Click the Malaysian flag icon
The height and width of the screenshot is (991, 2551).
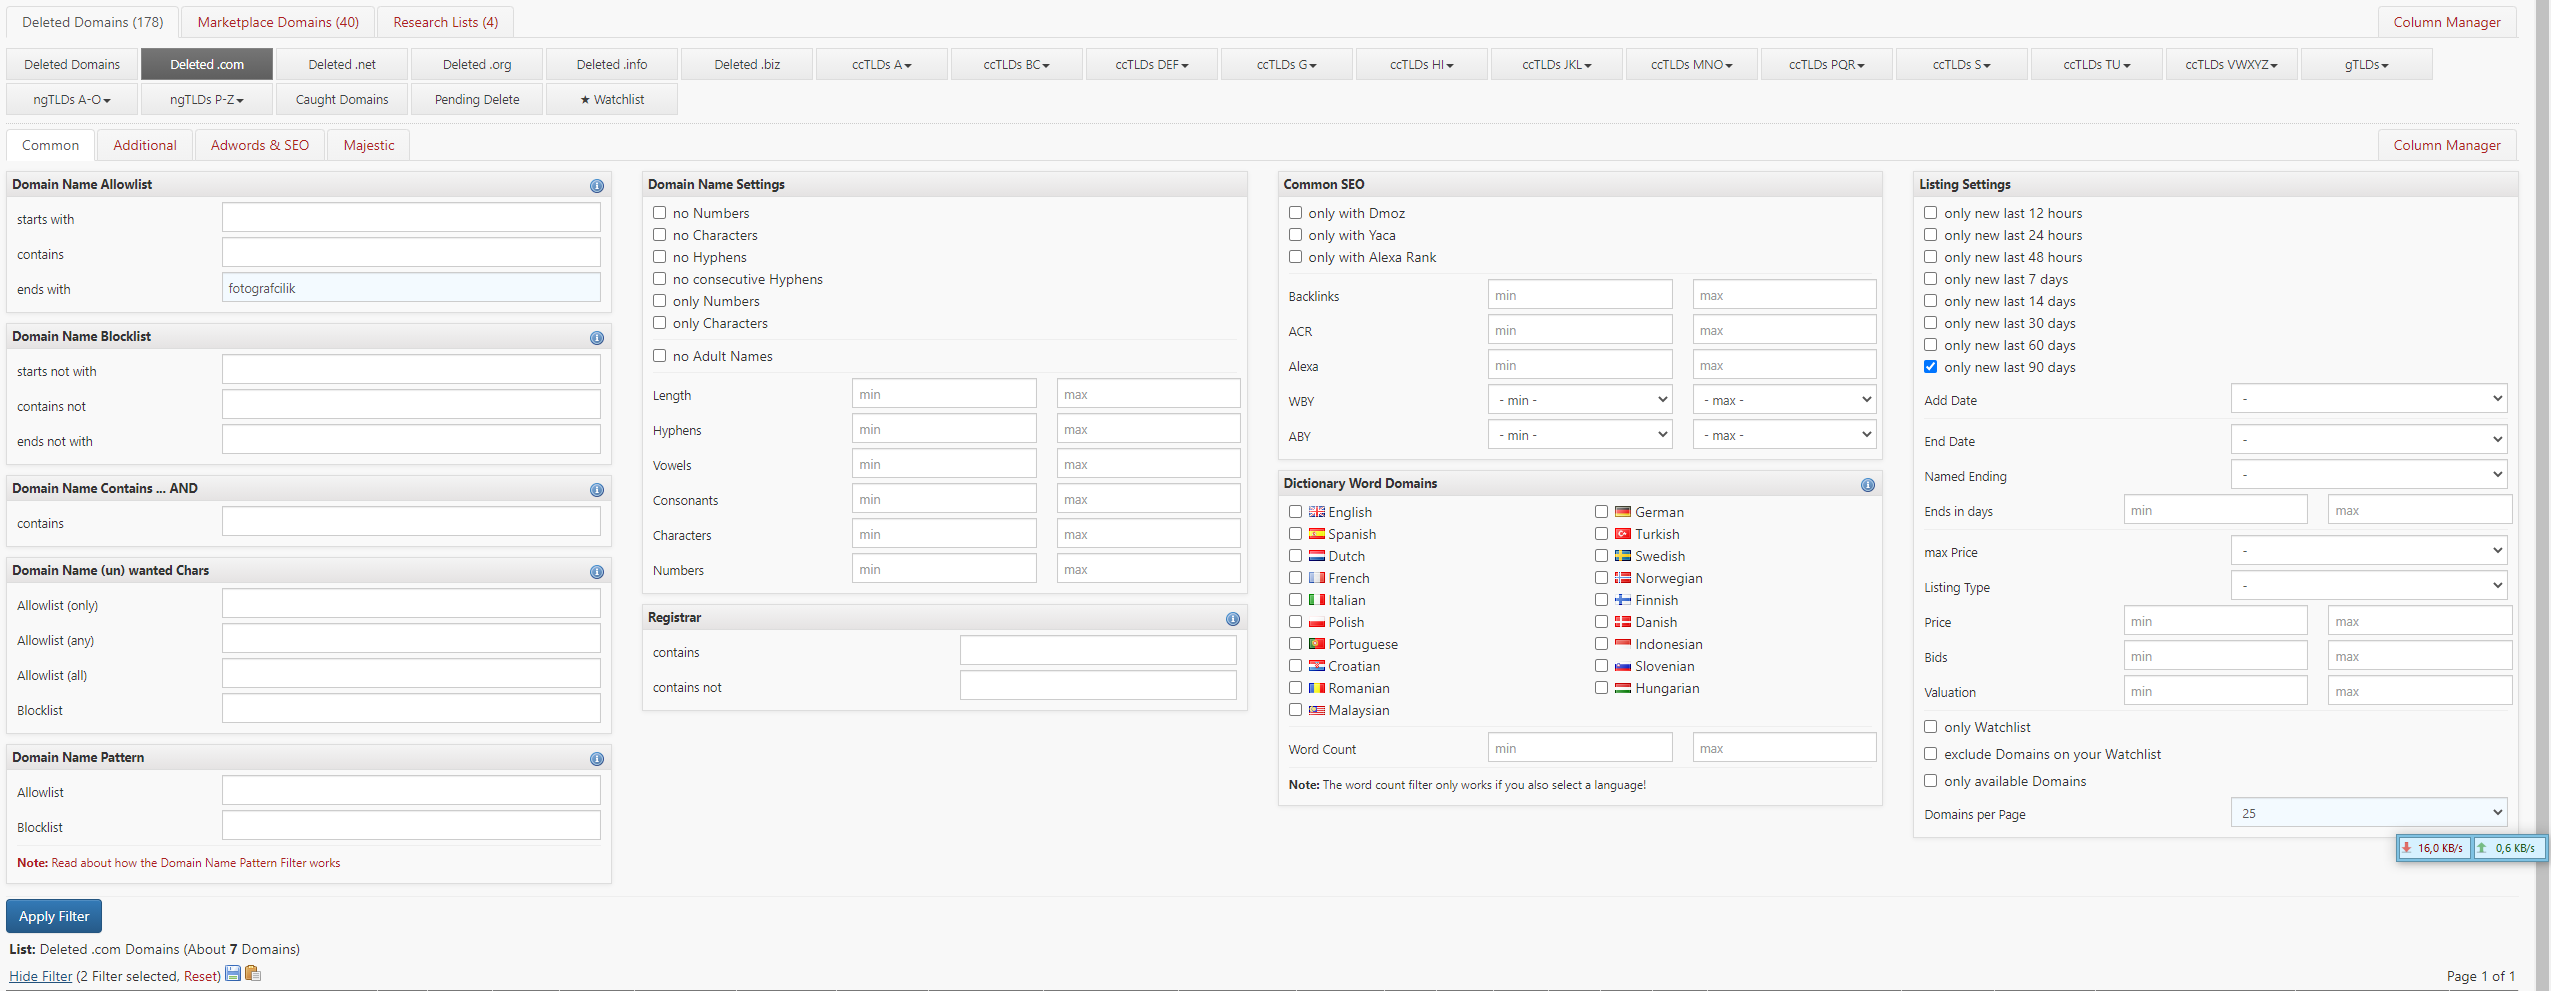tap(1317, 710)
